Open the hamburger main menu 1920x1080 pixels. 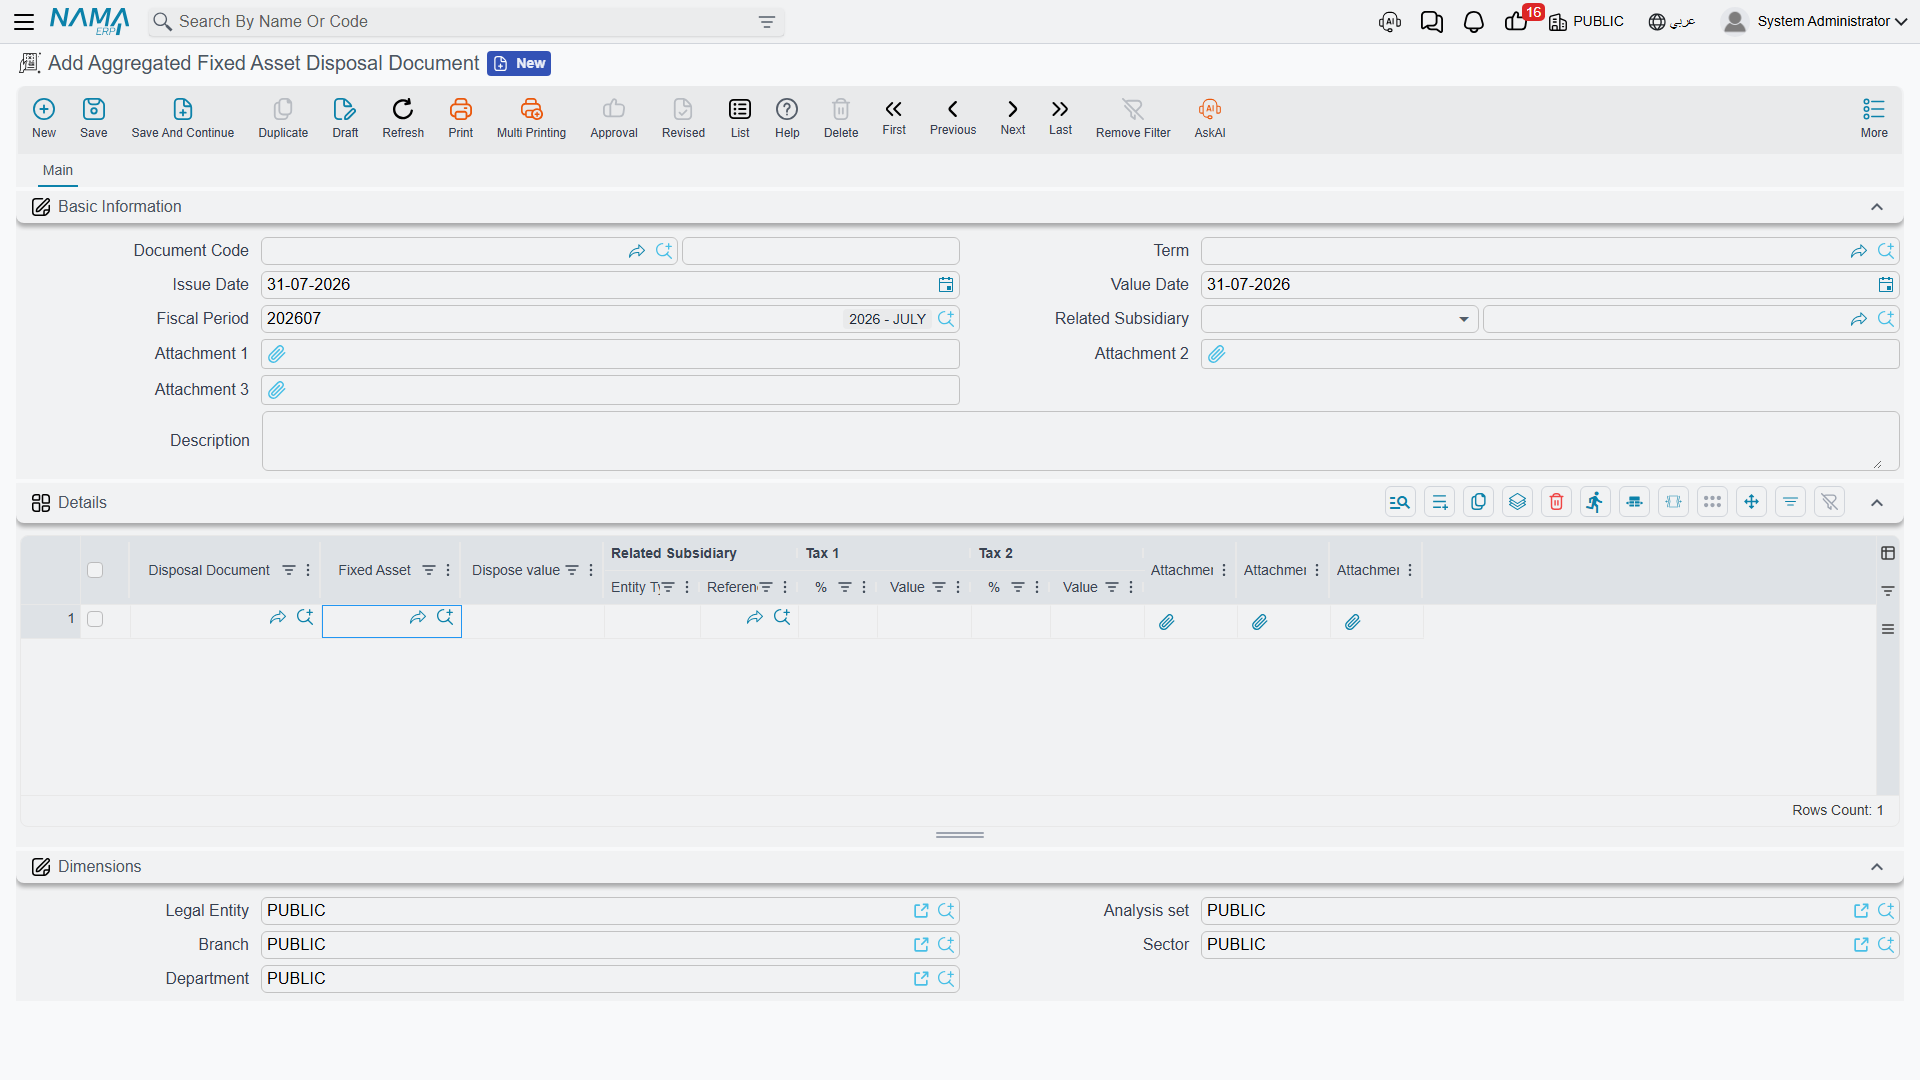pyautogui.click(x=24, y=21)
